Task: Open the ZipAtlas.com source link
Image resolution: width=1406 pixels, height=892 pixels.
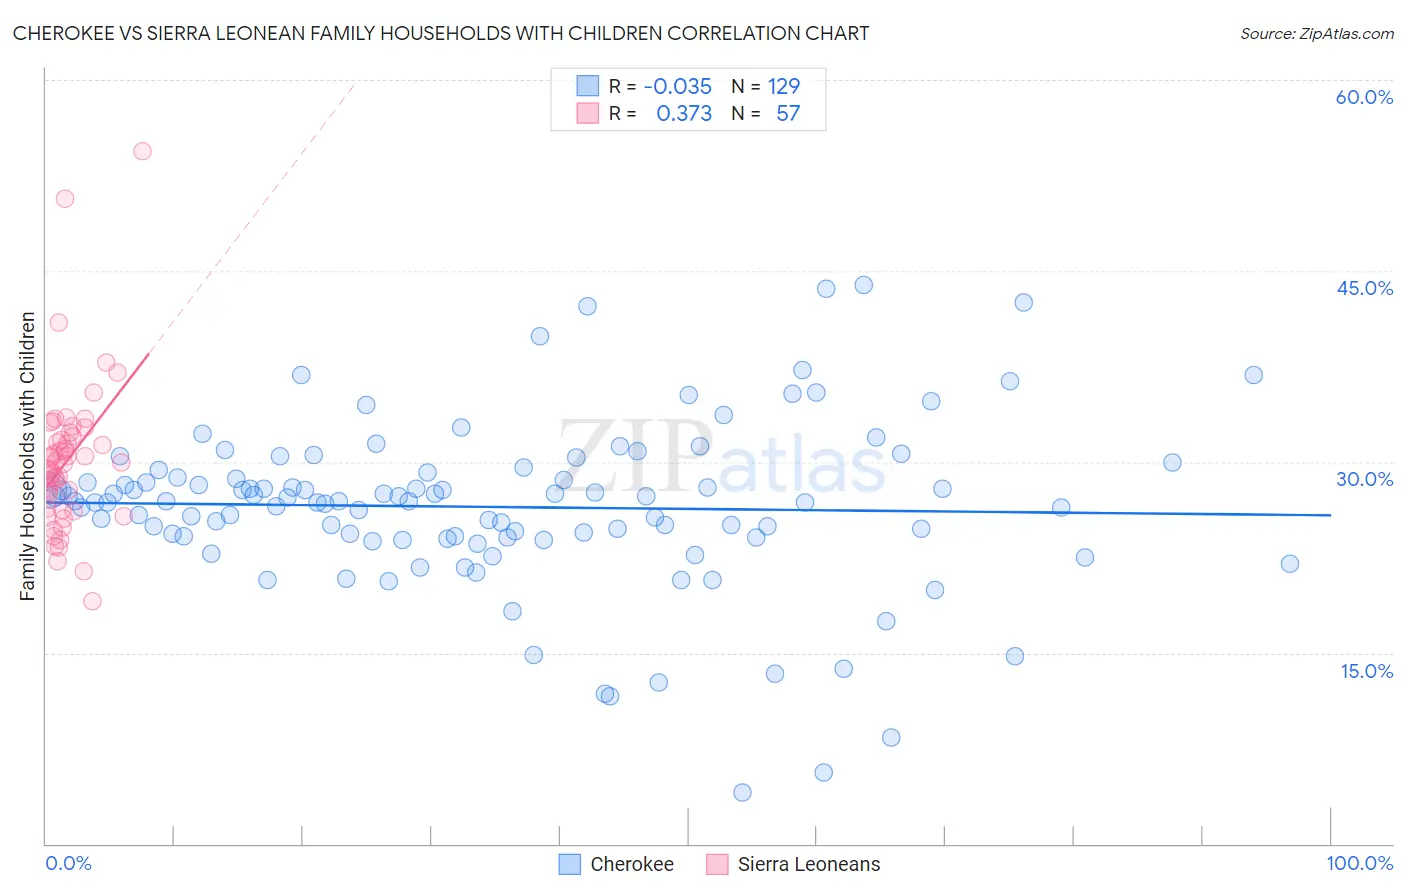Action: pyautogui.click(x=1316, y=33)
